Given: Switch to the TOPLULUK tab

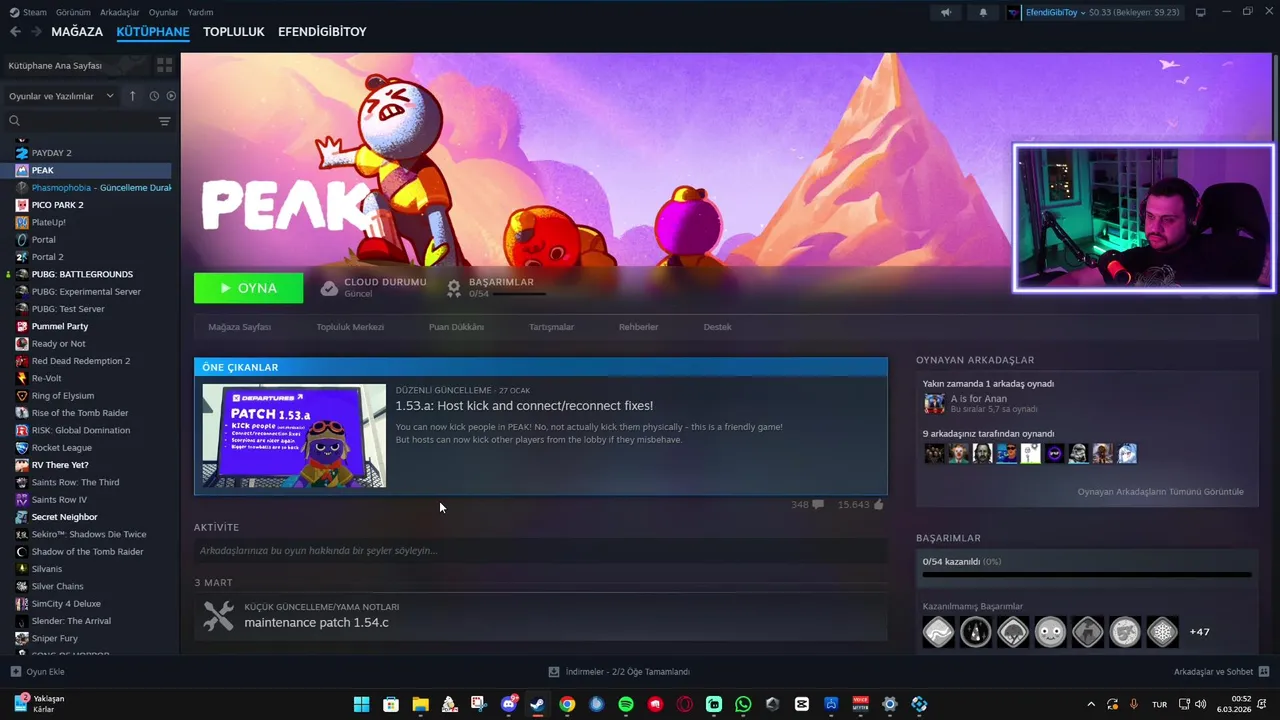Looking at the screenshot, I should 233,32.
